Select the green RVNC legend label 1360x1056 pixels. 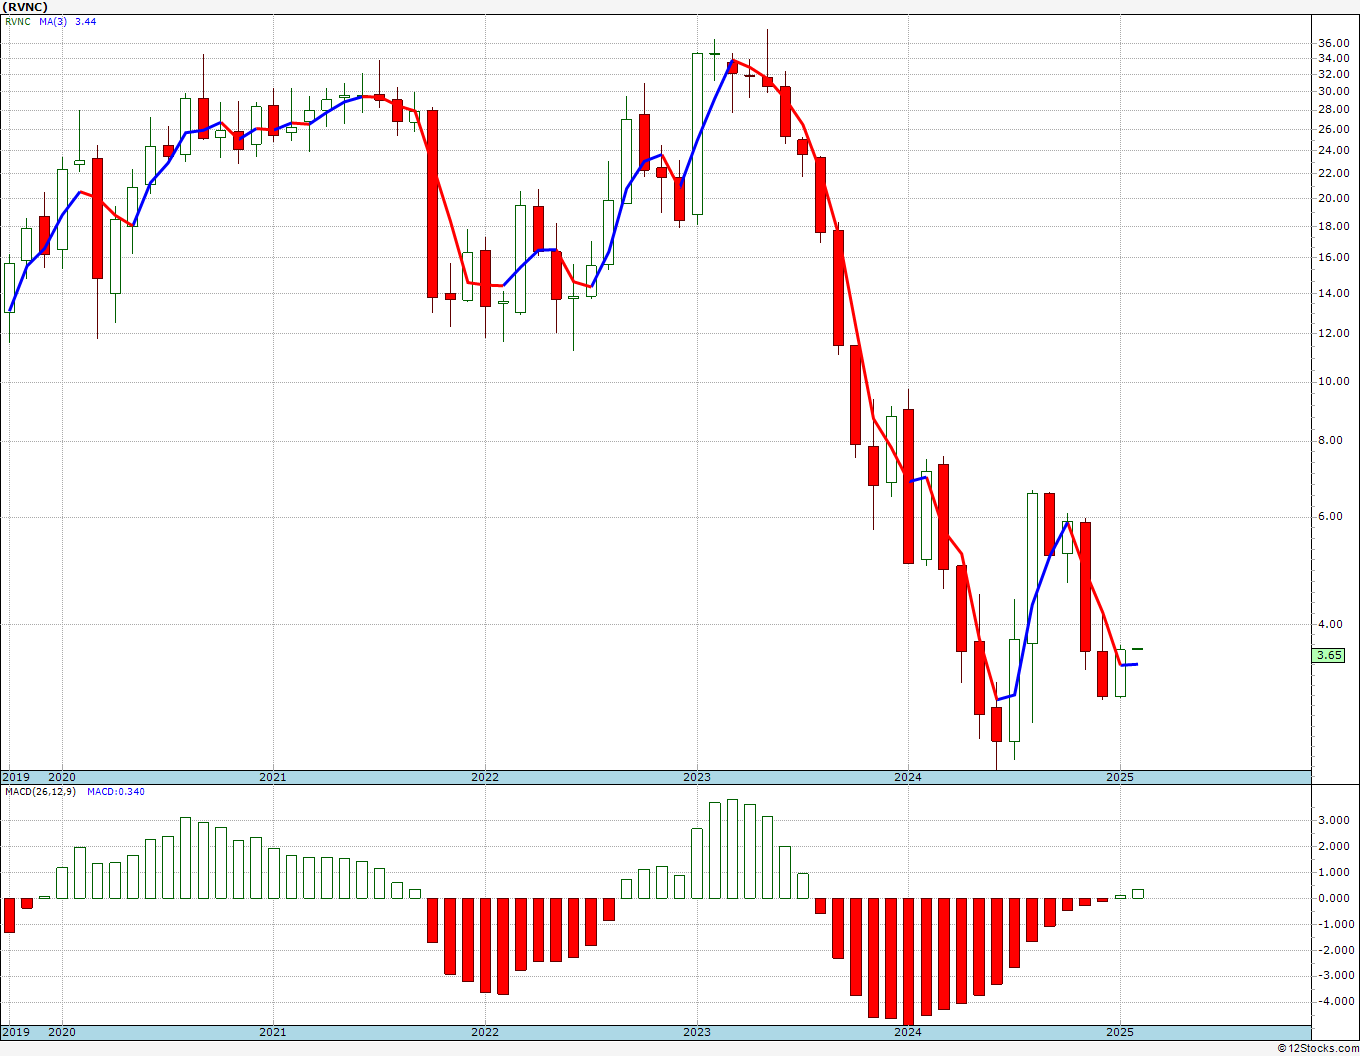pyautogui.click(x=16, y=21)
